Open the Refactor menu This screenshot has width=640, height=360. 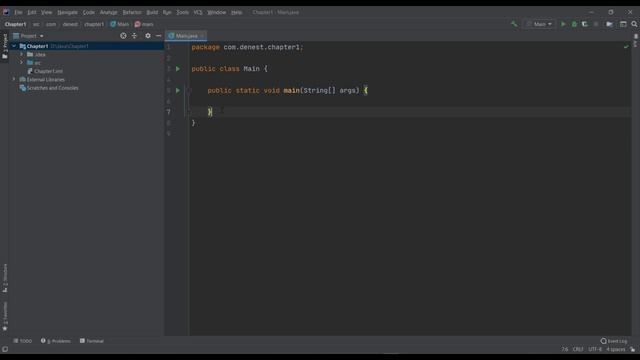[x=132, y=12]
